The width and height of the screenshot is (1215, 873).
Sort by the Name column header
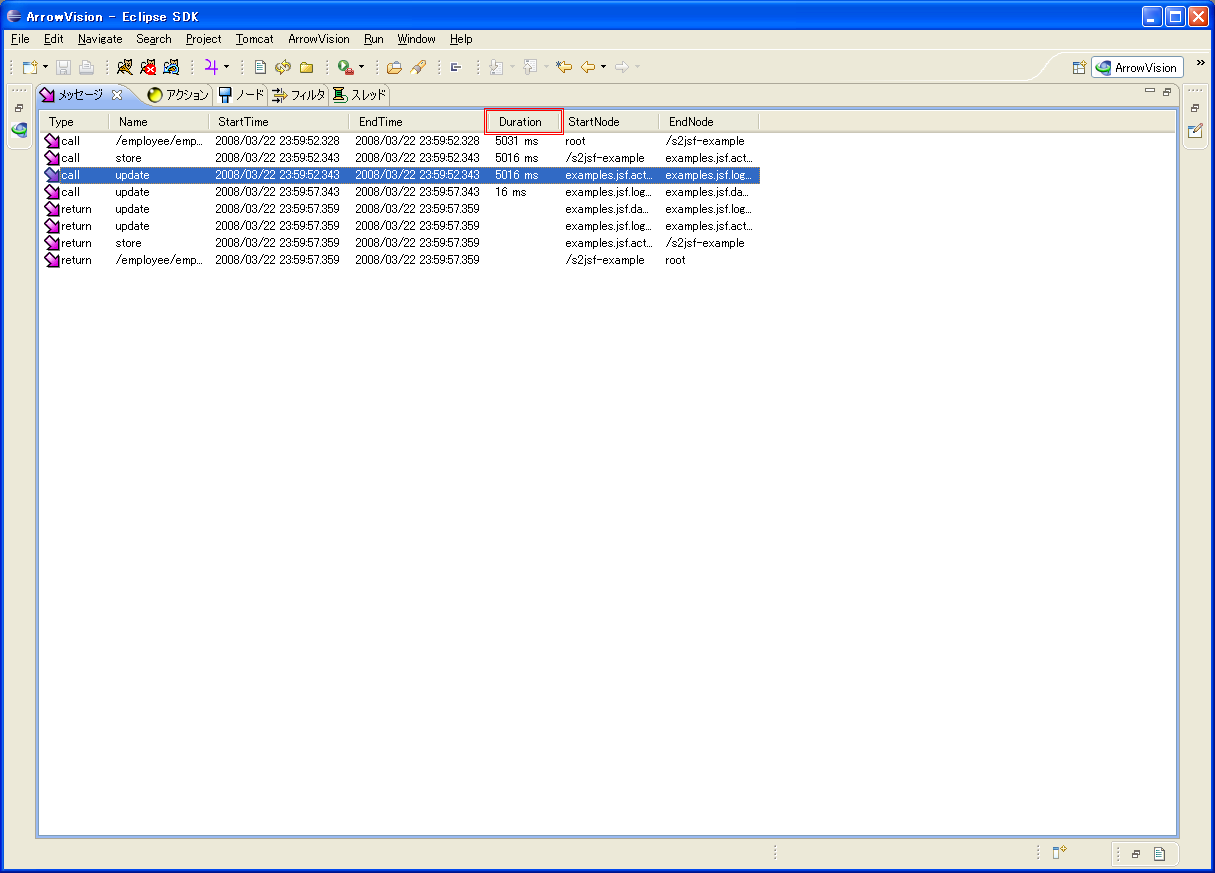click(x=158, y=121)
